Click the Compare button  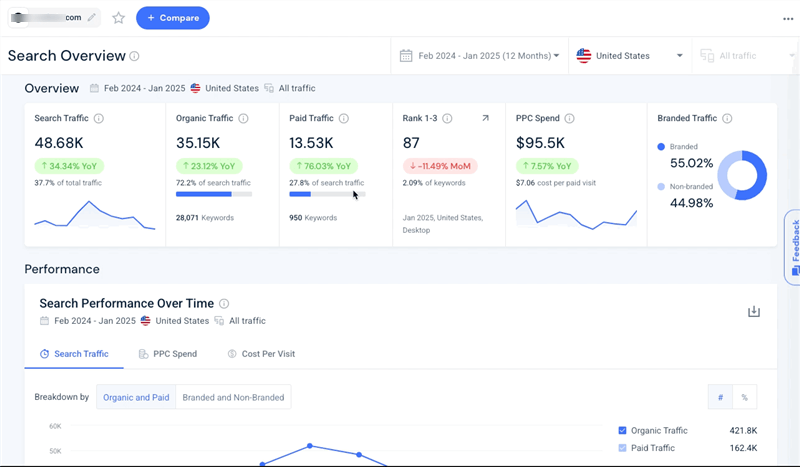(172, 18)
